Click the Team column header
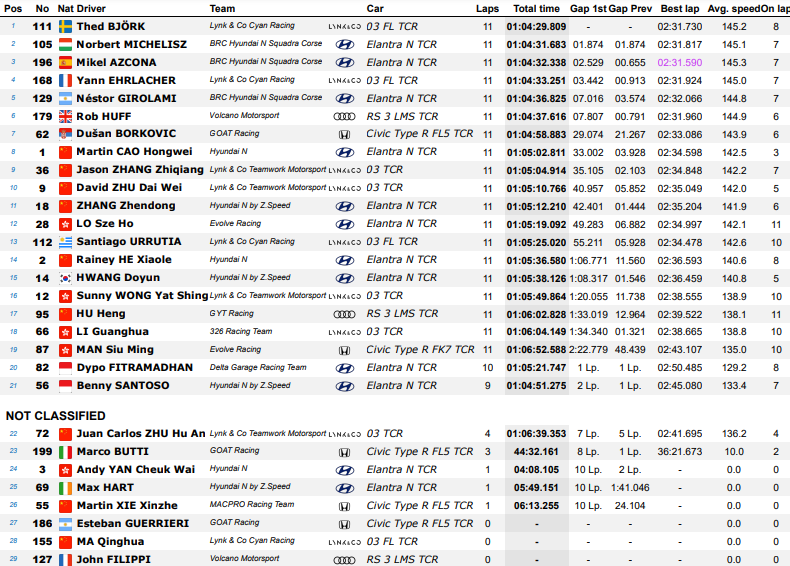 pos(222,9)
